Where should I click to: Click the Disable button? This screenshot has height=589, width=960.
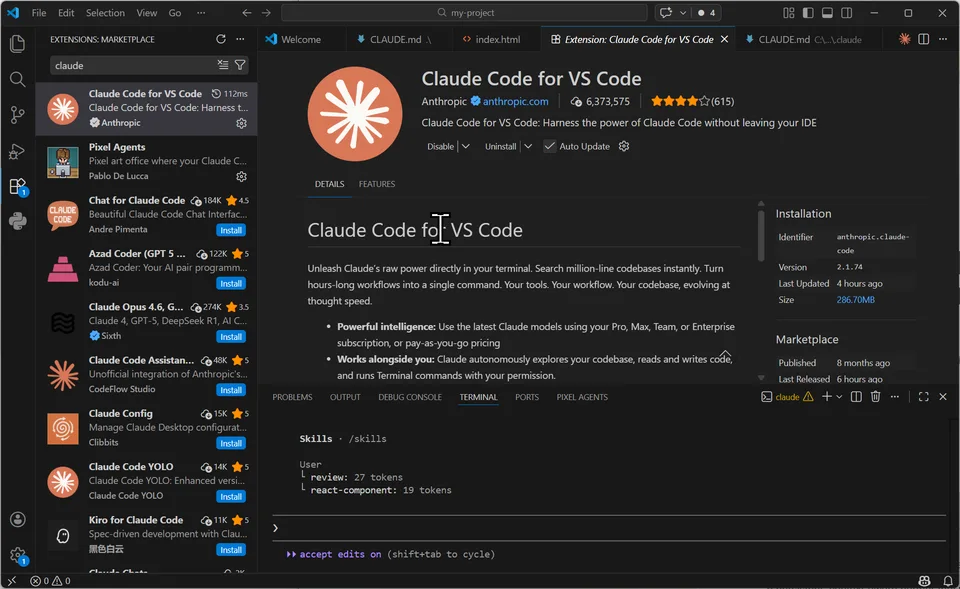click(x=440, y=146)
